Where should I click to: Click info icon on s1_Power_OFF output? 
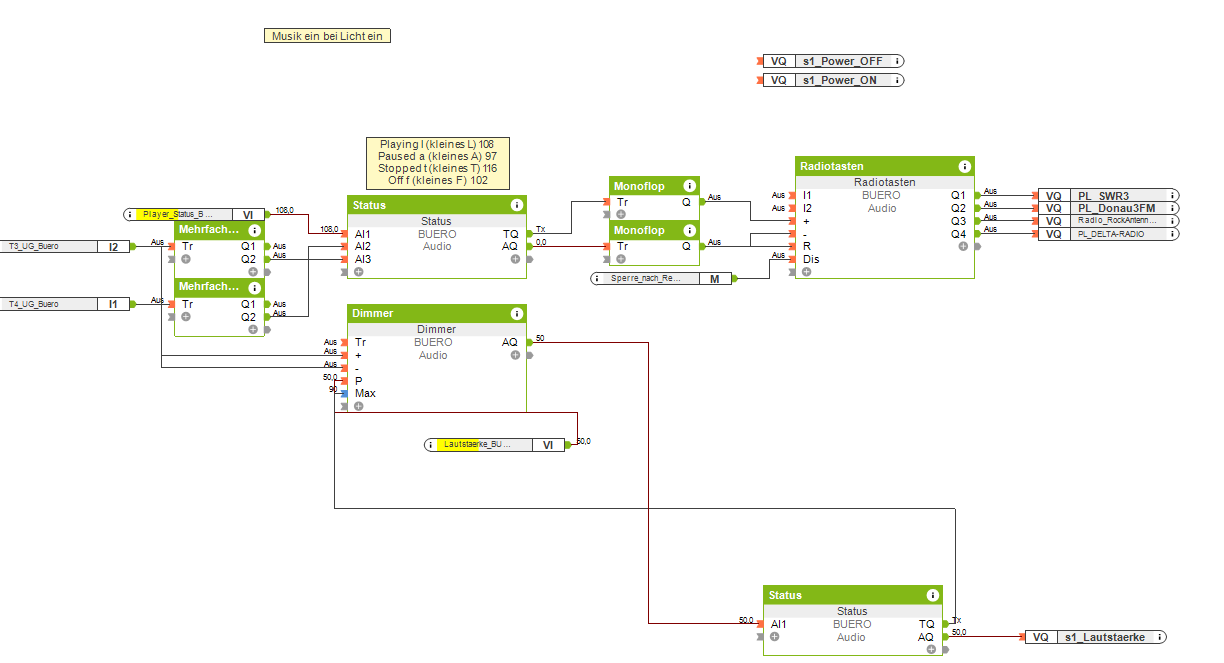897,61
